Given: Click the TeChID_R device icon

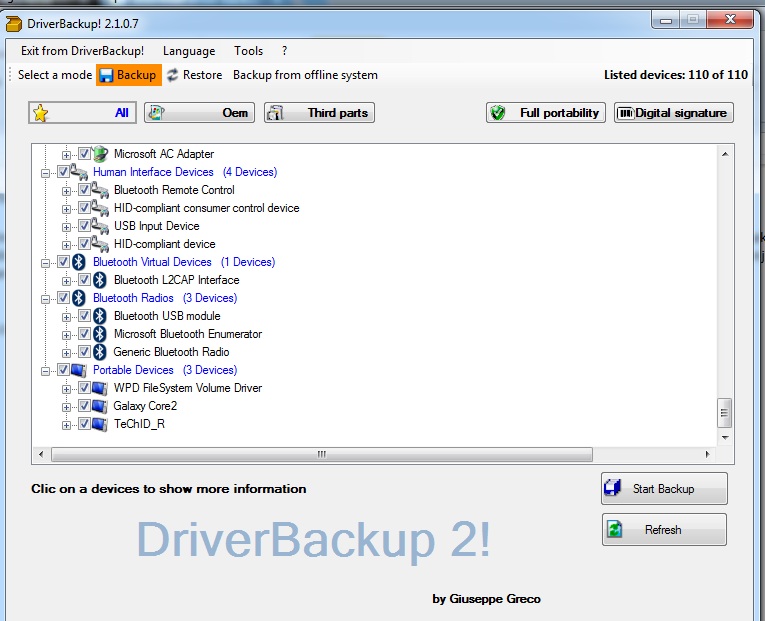Looking at the screenshot, I should tap(100, 424).
